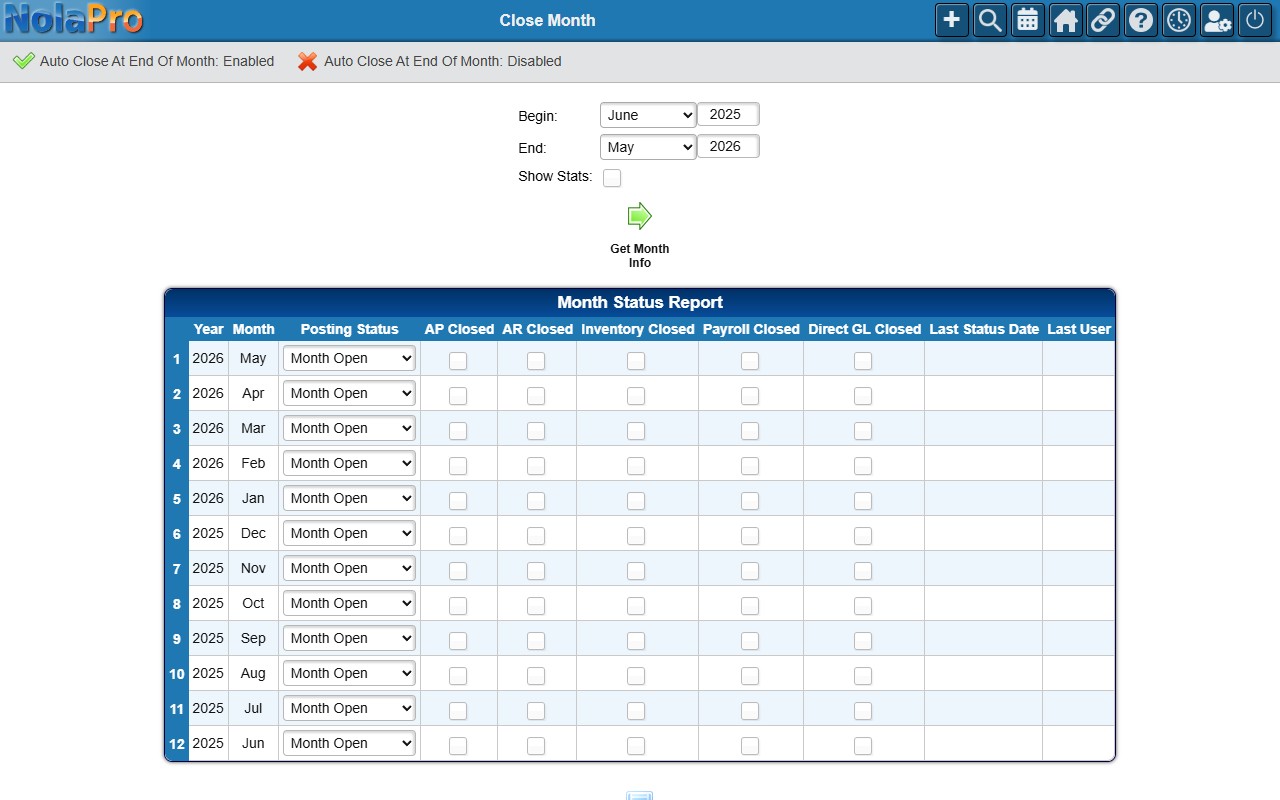The image size is (1280, 800).
Task: Open user settings icon
Action: [1217, 20]
